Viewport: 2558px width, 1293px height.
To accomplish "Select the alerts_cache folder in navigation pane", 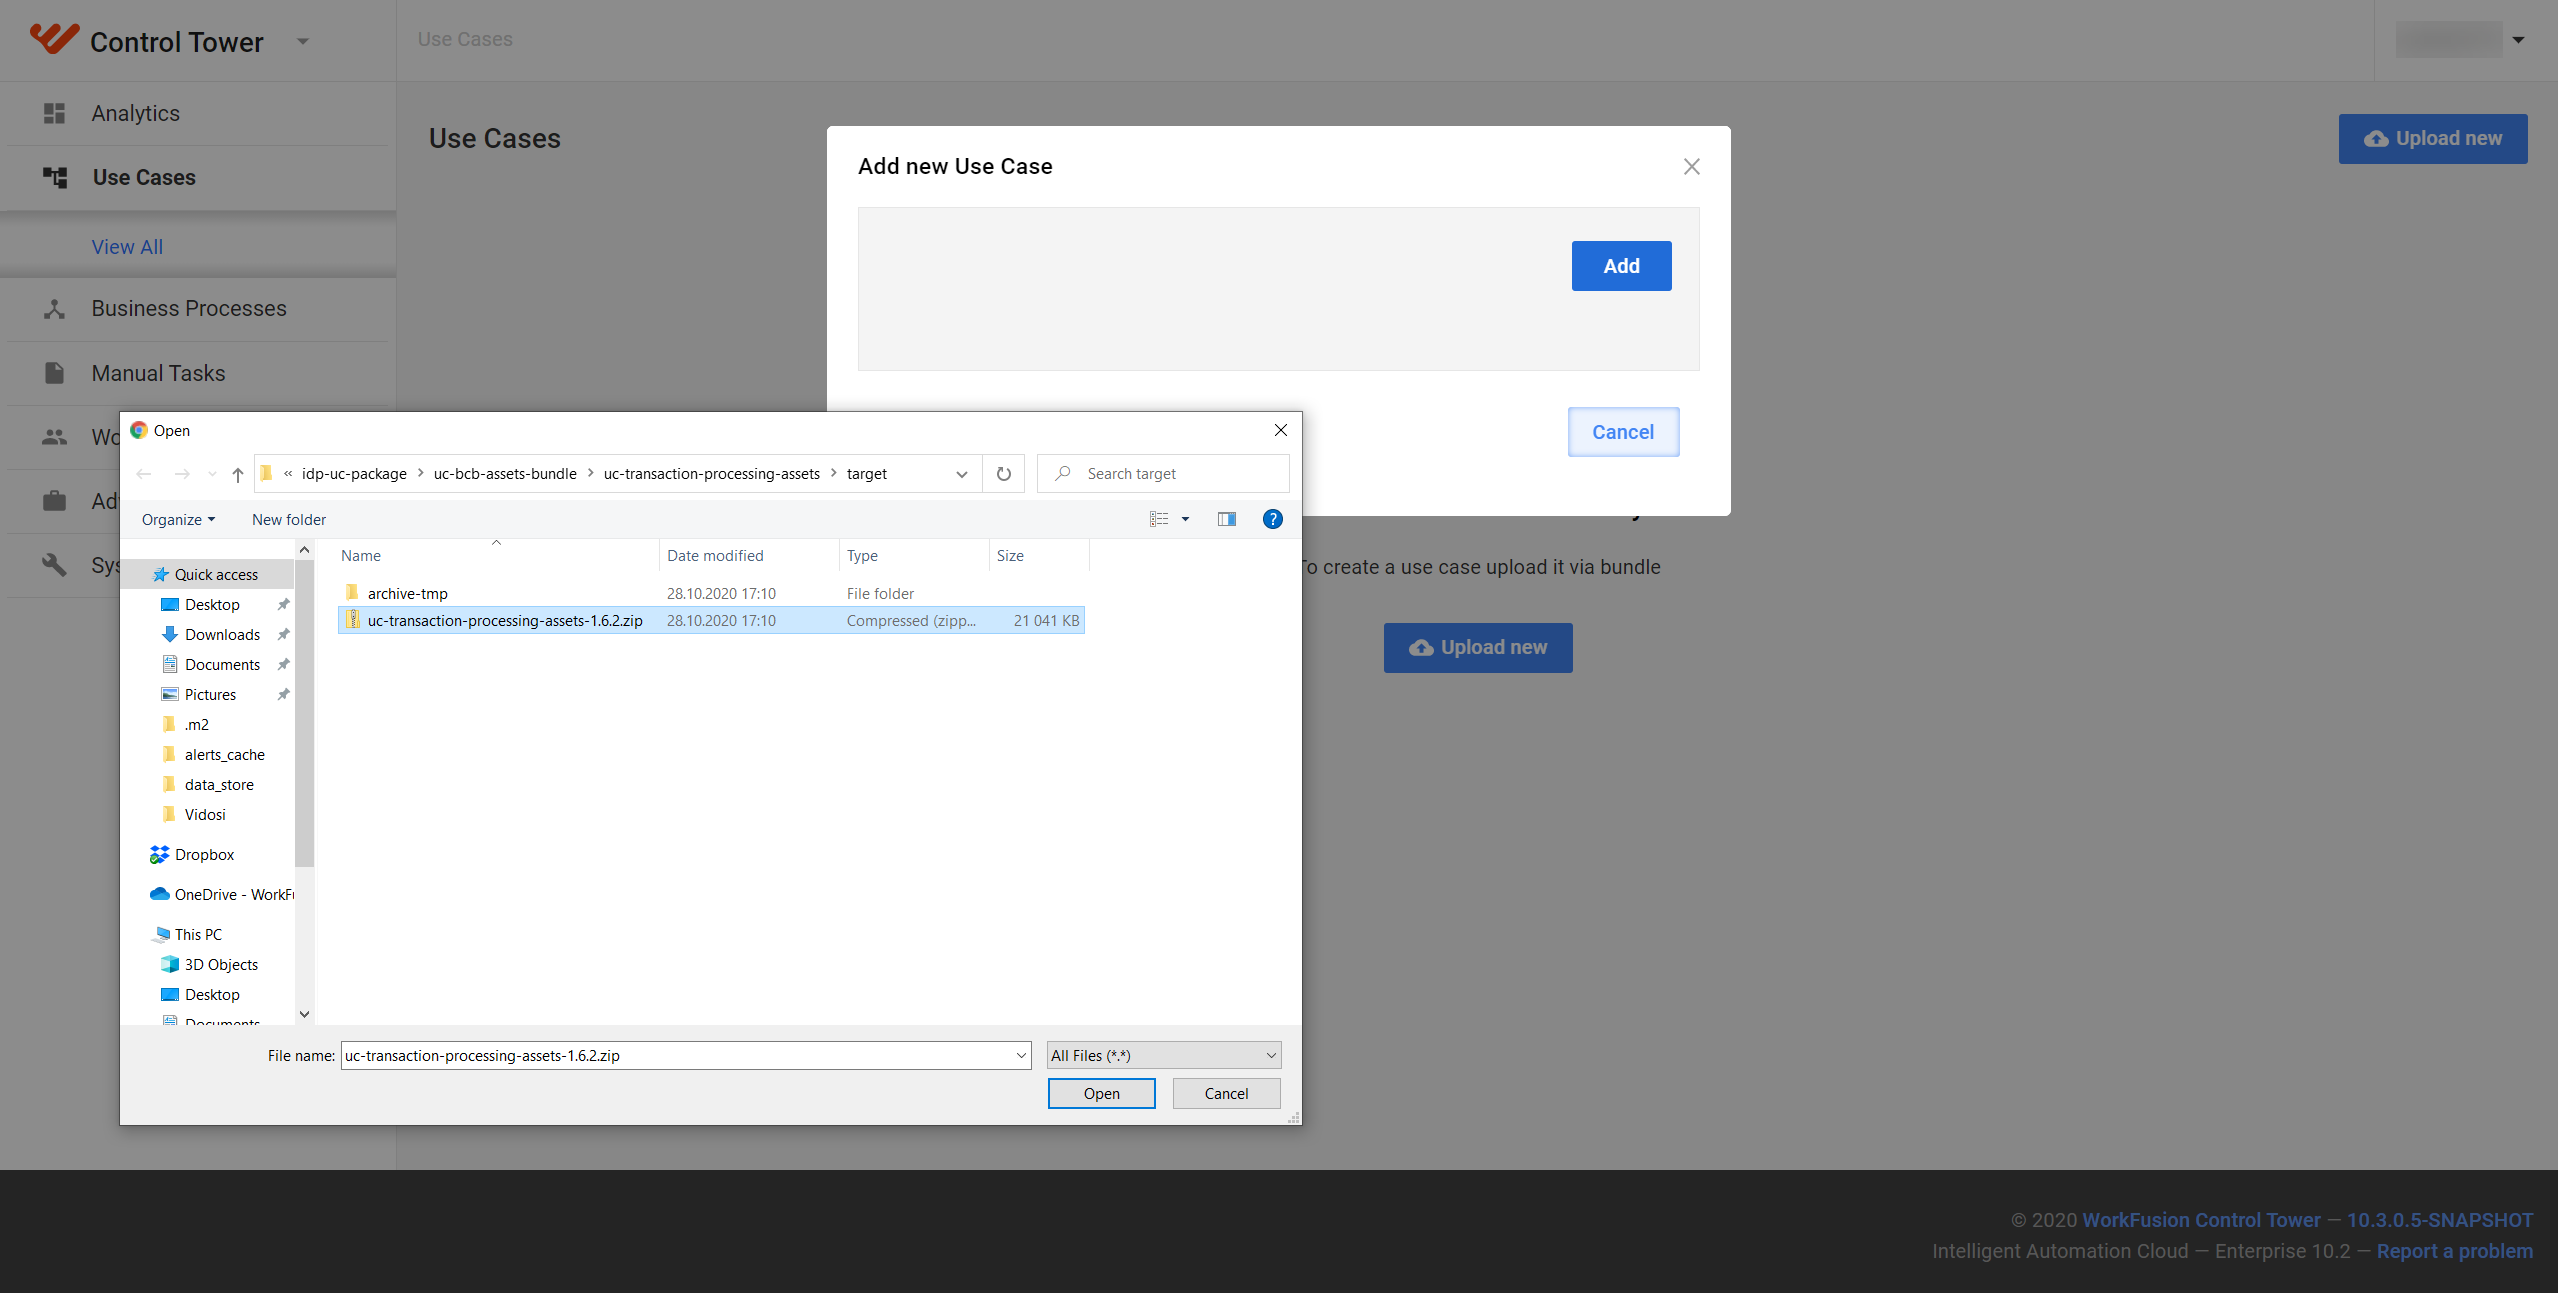I will point(224,755).
